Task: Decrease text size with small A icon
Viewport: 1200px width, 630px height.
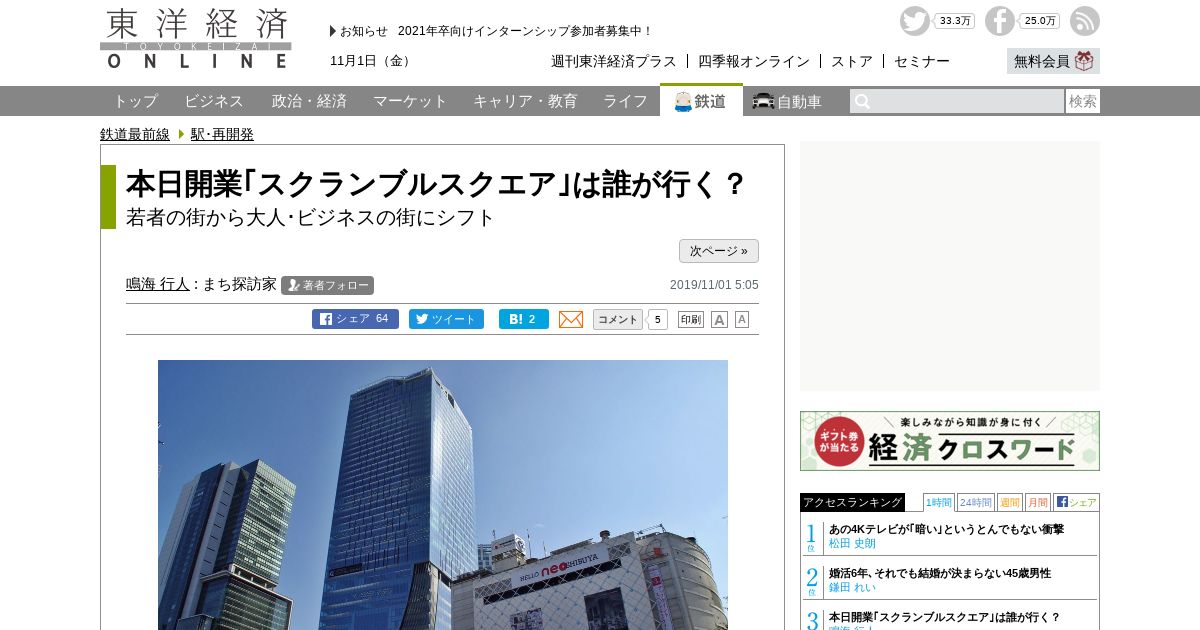Action: point(742,319)
